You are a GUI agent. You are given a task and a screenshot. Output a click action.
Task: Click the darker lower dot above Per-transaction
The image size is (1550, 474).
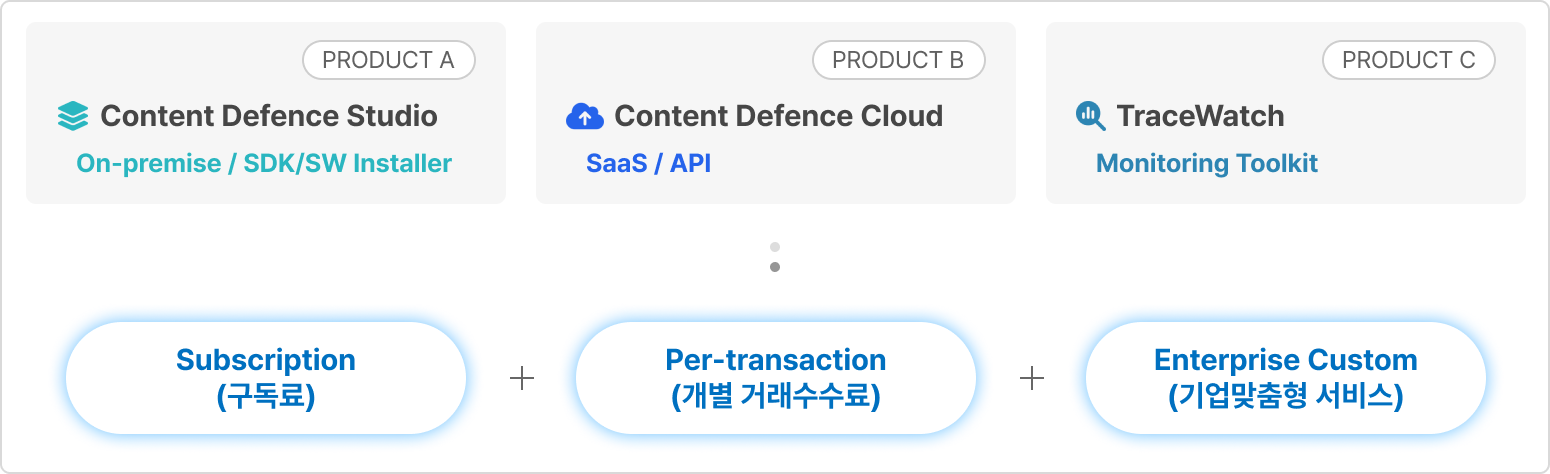tap(775, 267)
